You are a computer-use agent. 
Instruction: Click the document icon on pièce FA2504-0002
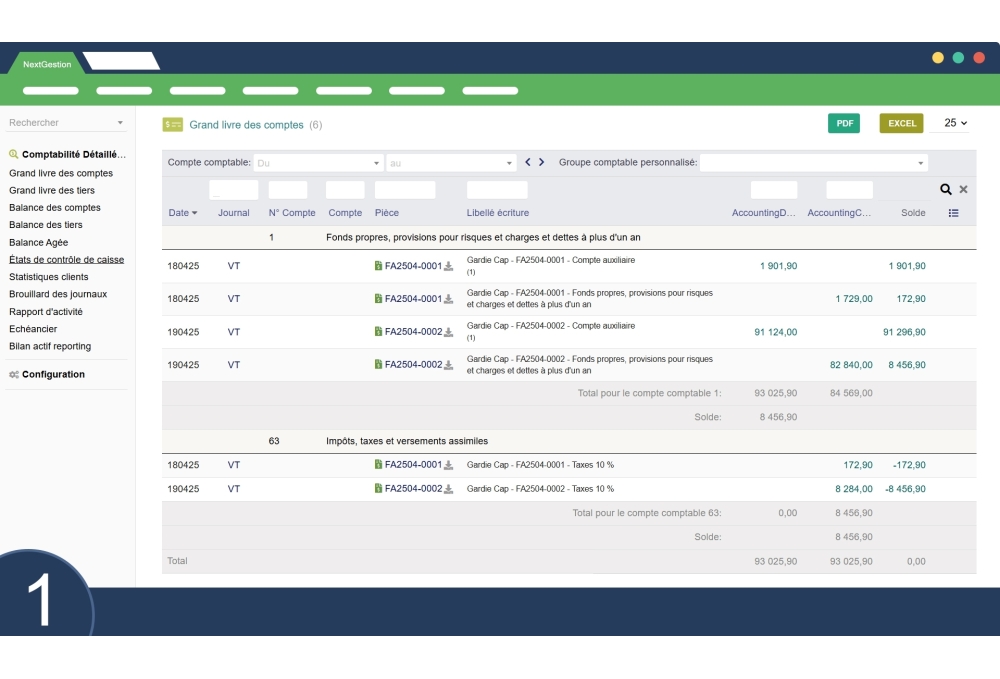(x=379, y=330)
